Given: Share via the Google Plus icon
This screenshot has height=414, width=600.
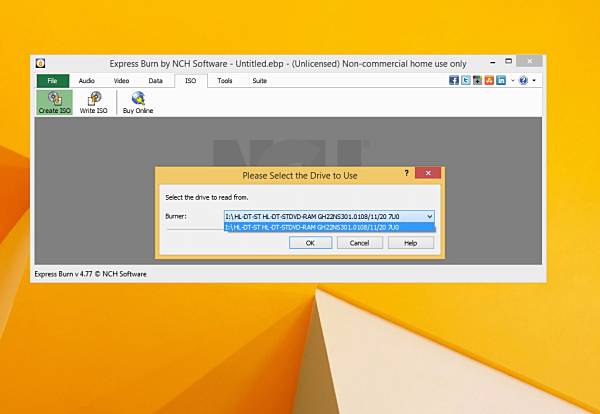Looking at the screenshot, I should tap(478, 80).
